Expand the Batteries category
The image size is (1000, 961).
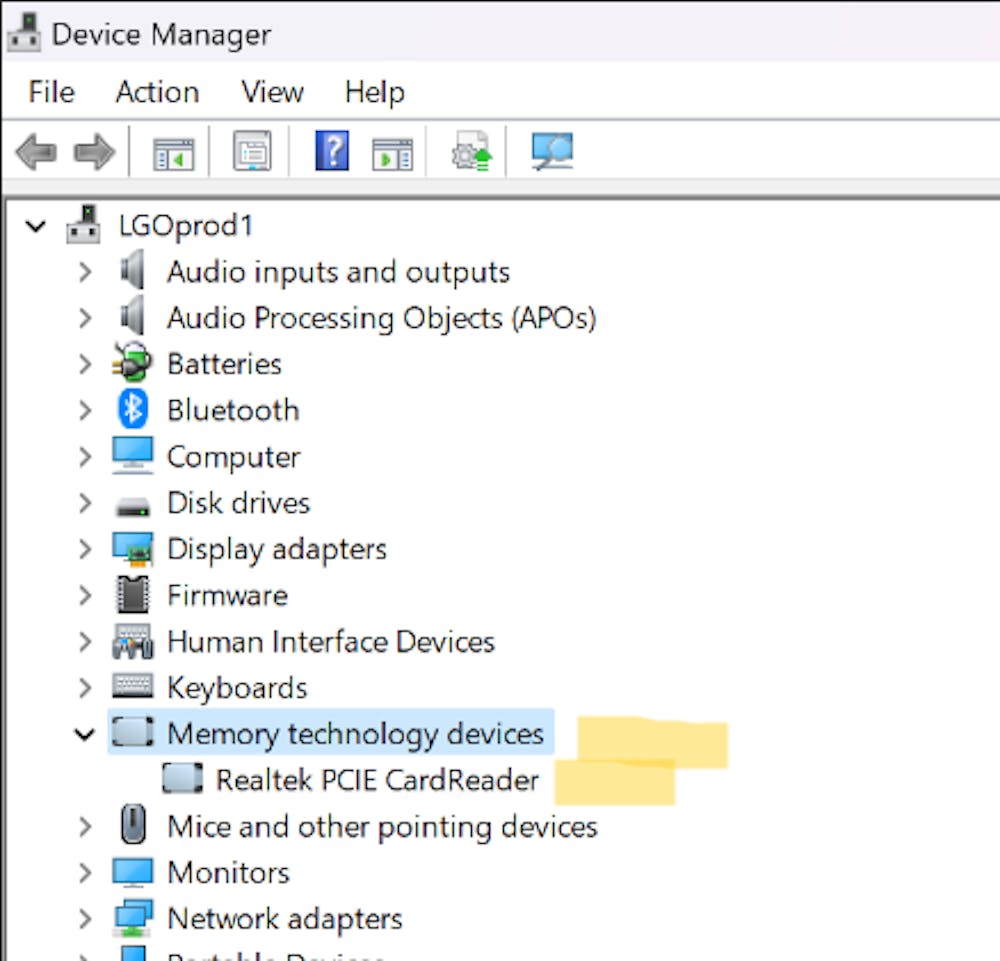85,364
